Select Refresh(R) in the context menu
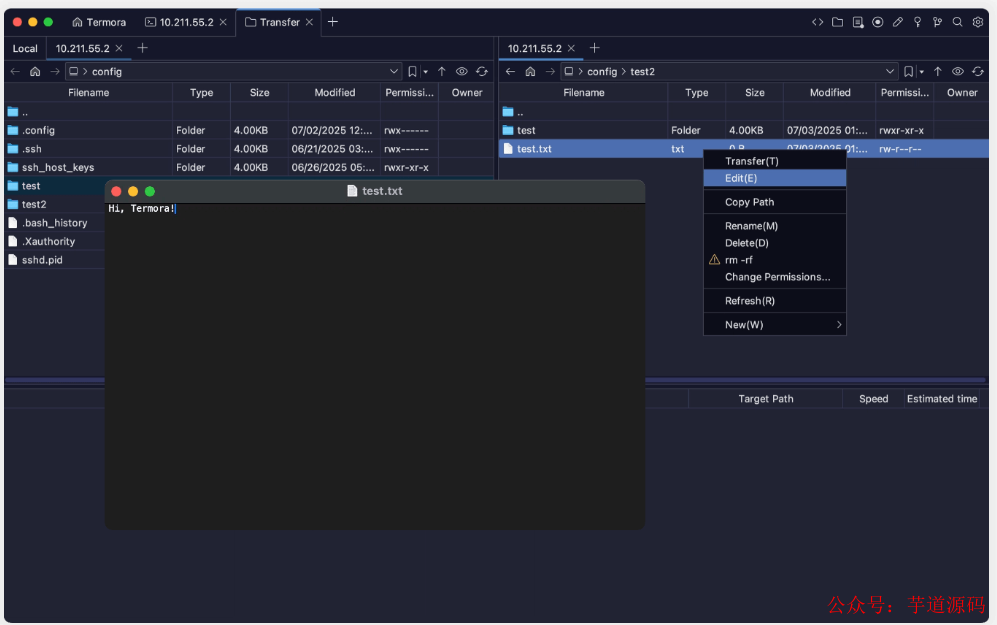997x625 pixels. coord(774,301)
